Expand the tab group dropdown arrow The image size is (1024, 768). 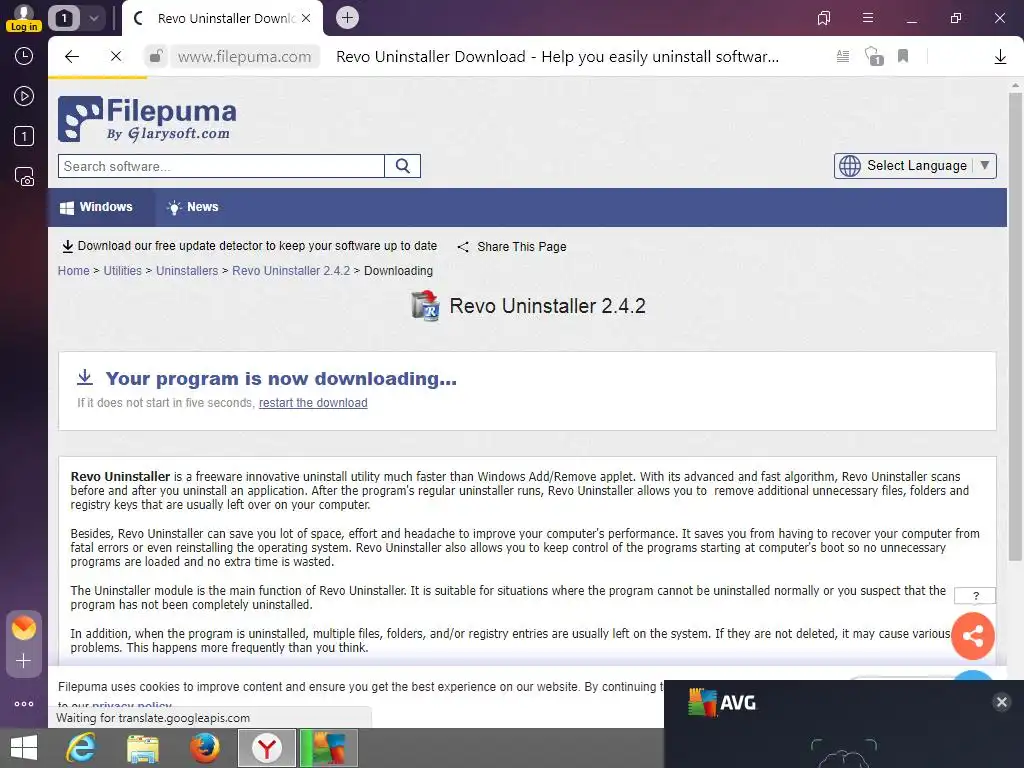(x=93, y=18)
